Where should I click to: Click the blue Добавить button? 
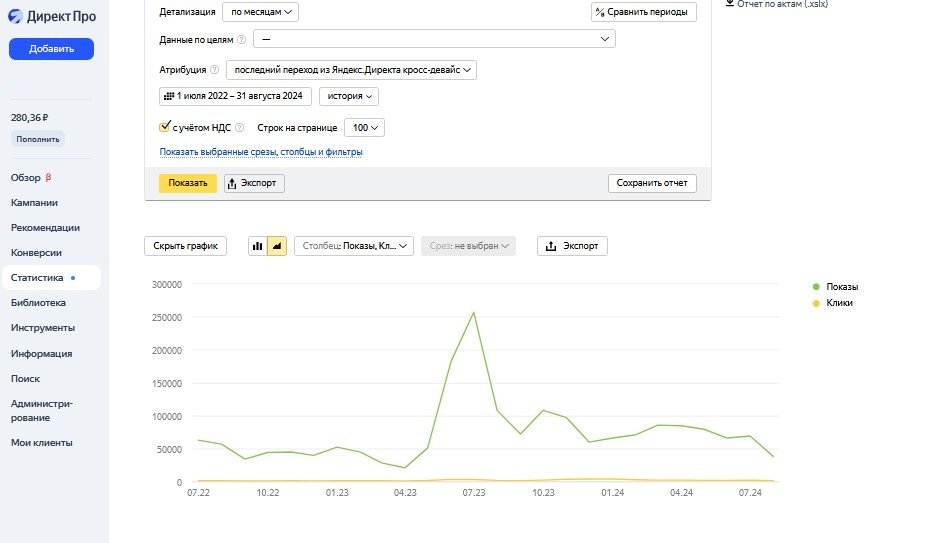click(51, 49)
